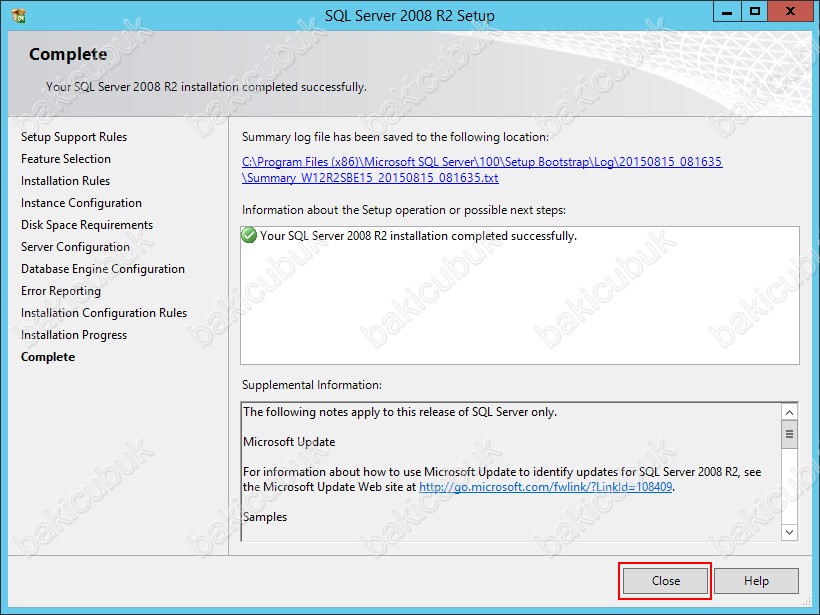Minimize the SQL Server 2008 R2 Setup window
Viewport: 820px width, 615px height.
coord(727,12)
